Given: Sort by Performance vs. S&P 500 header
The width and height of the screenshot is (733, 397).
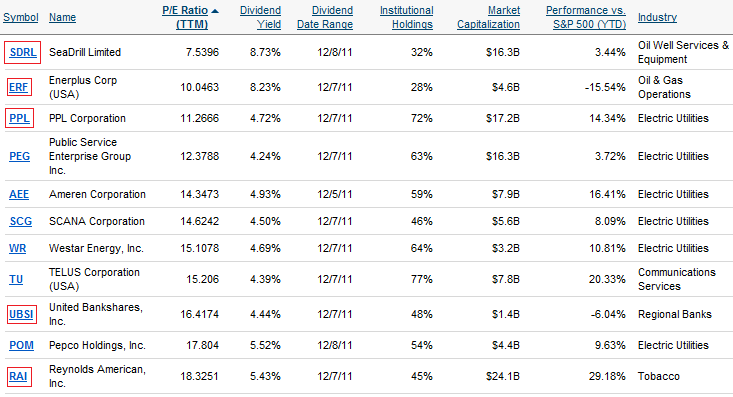Looking at the screenshot, I should coord(586,17).
